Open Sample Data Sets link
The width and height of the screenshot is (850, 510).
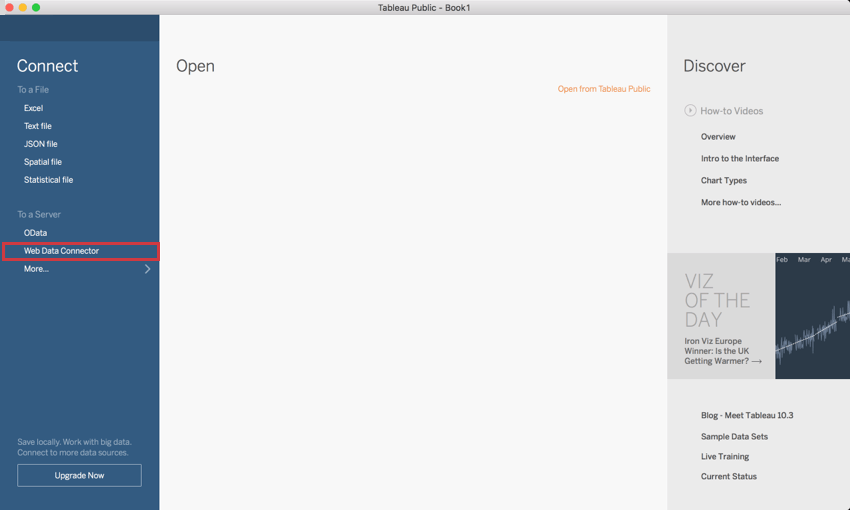735,436
